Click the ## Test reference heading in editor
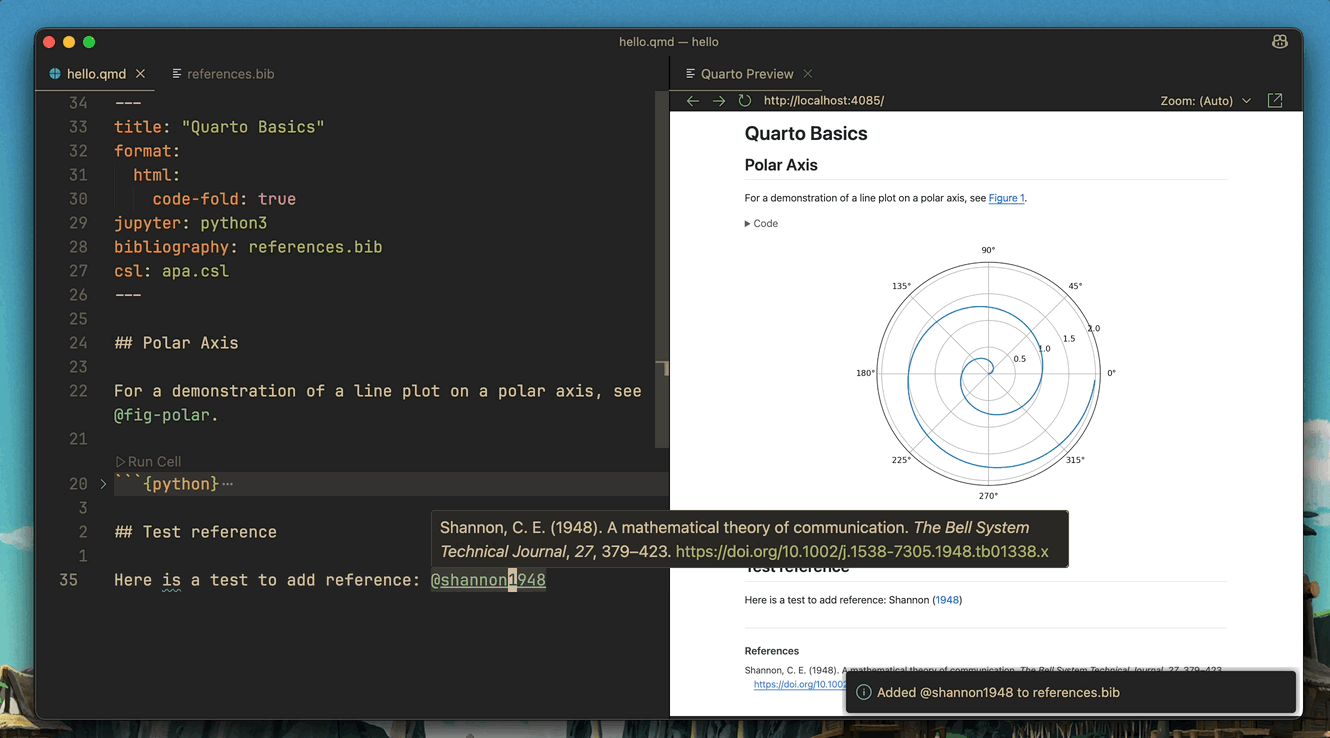 pyautogui.click(x=195, y=532)
